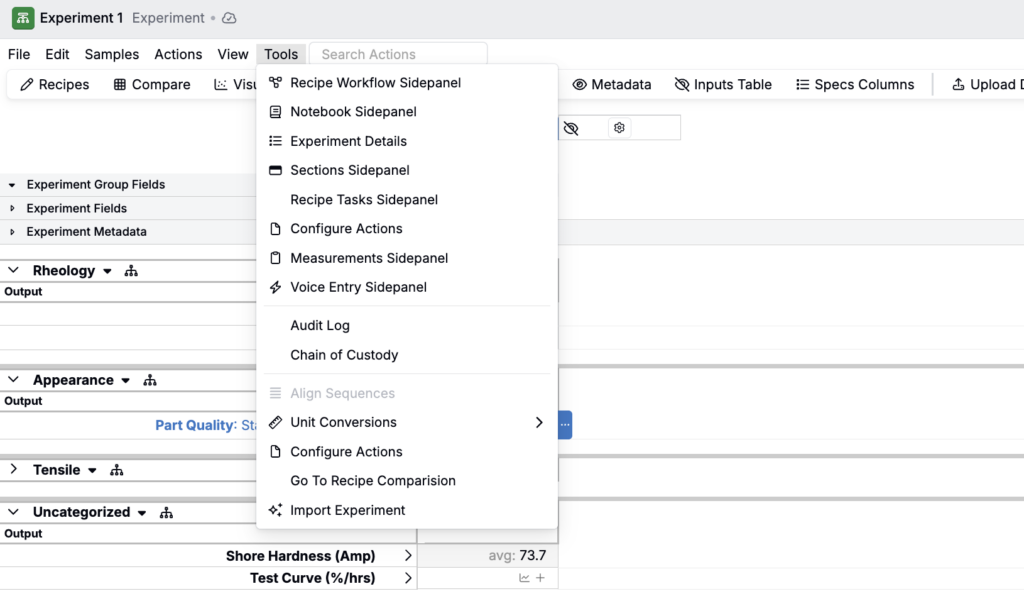Open the Compare view from the toolbar

152,85
